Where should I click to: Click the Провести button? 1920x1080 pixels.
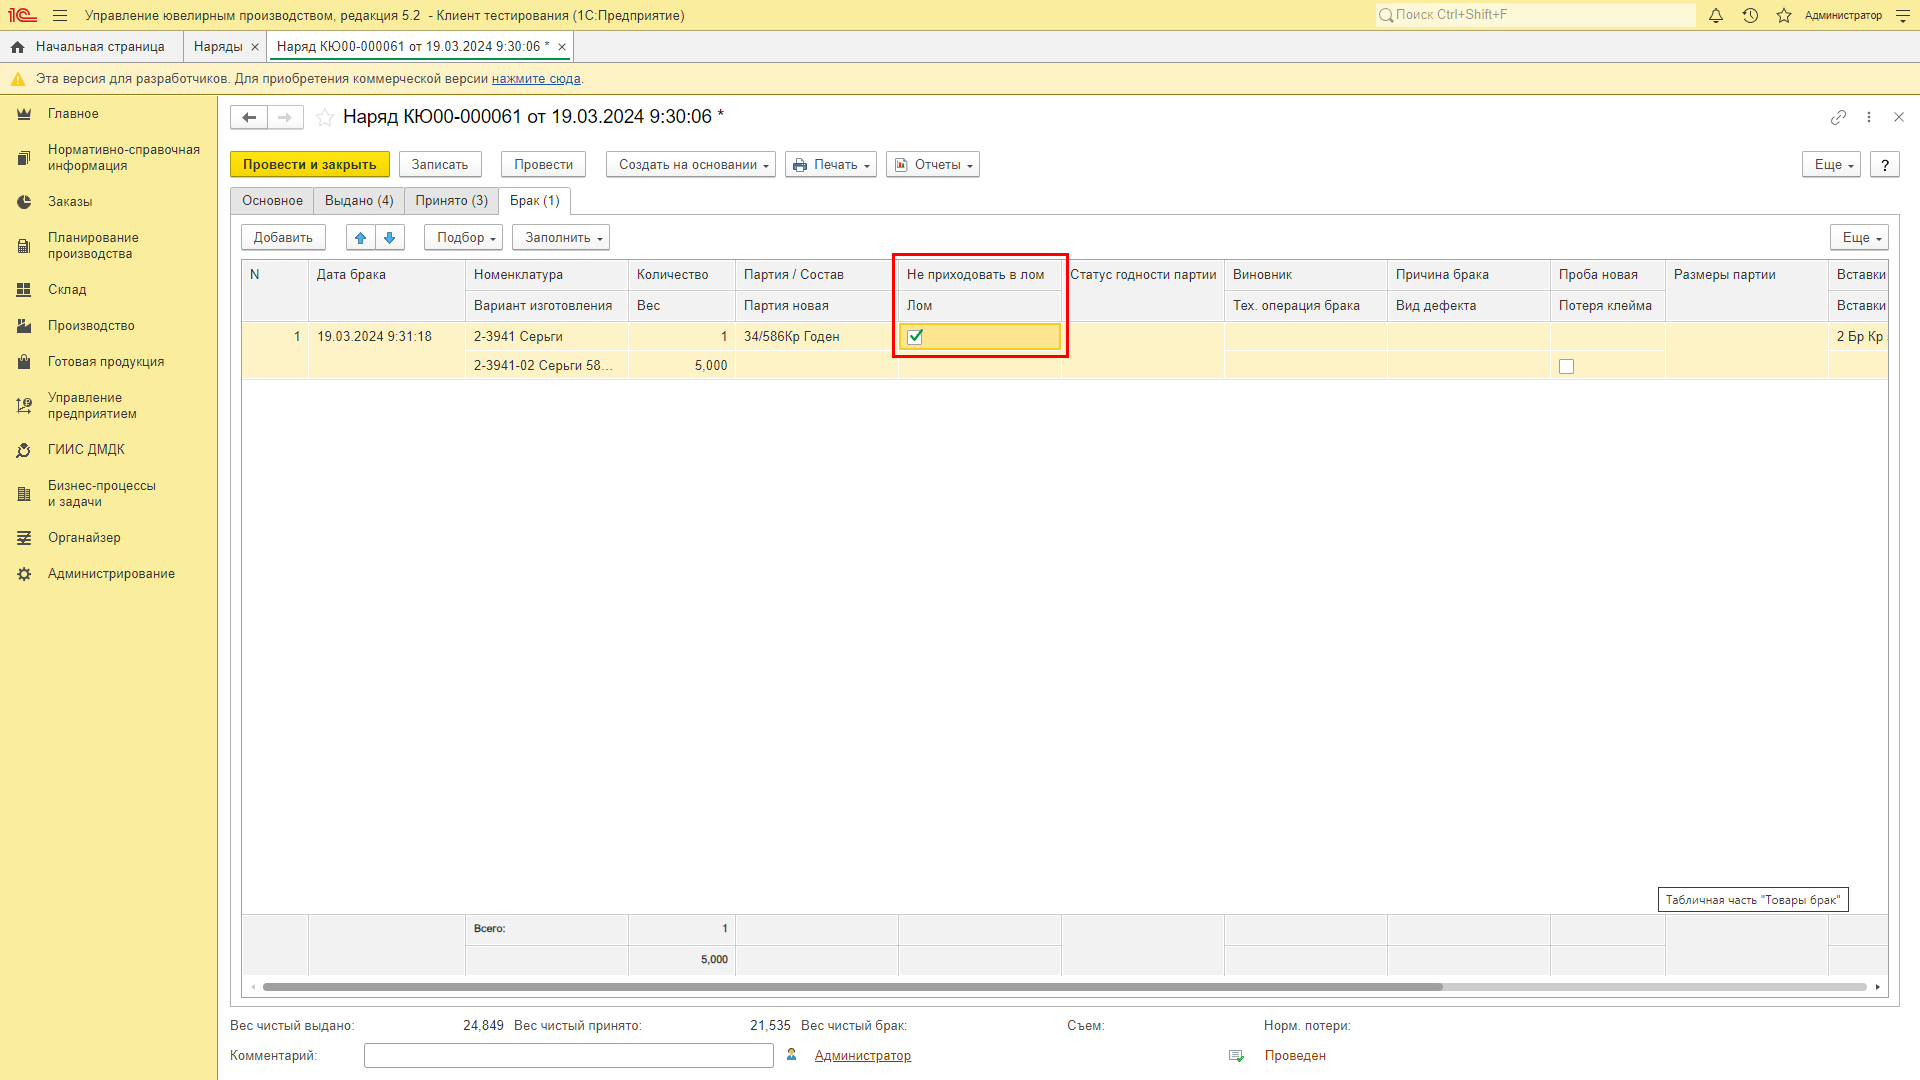pyautogui.click(x=543, y=165)
